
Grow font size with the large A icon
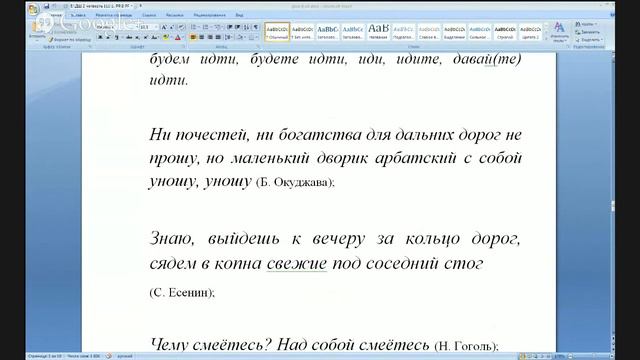coord(164,27)
